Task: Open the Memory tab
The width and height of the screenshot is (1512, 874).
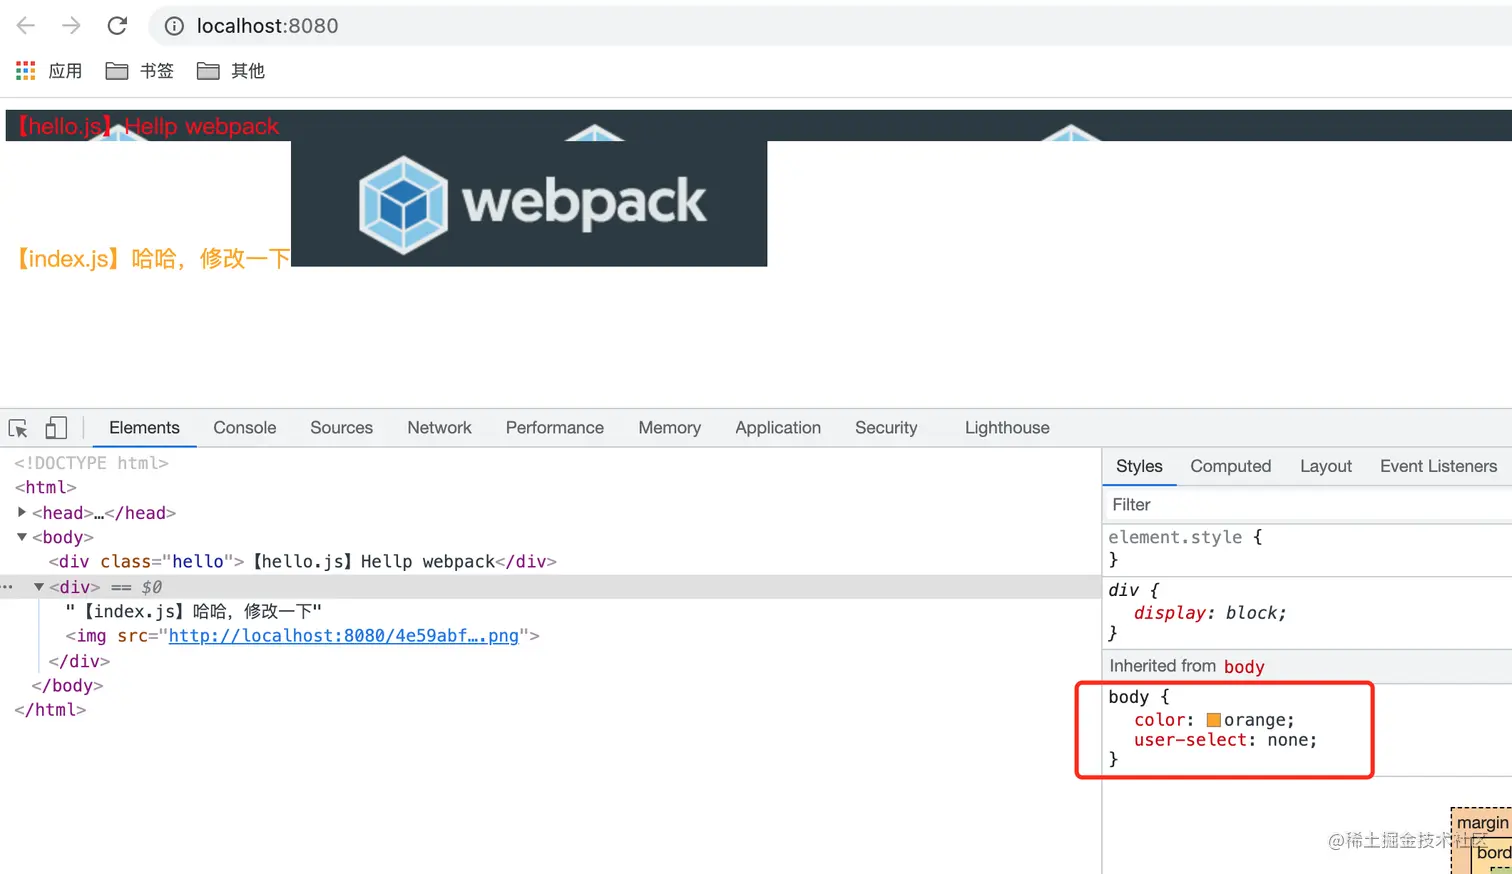Action: (669, 428)
